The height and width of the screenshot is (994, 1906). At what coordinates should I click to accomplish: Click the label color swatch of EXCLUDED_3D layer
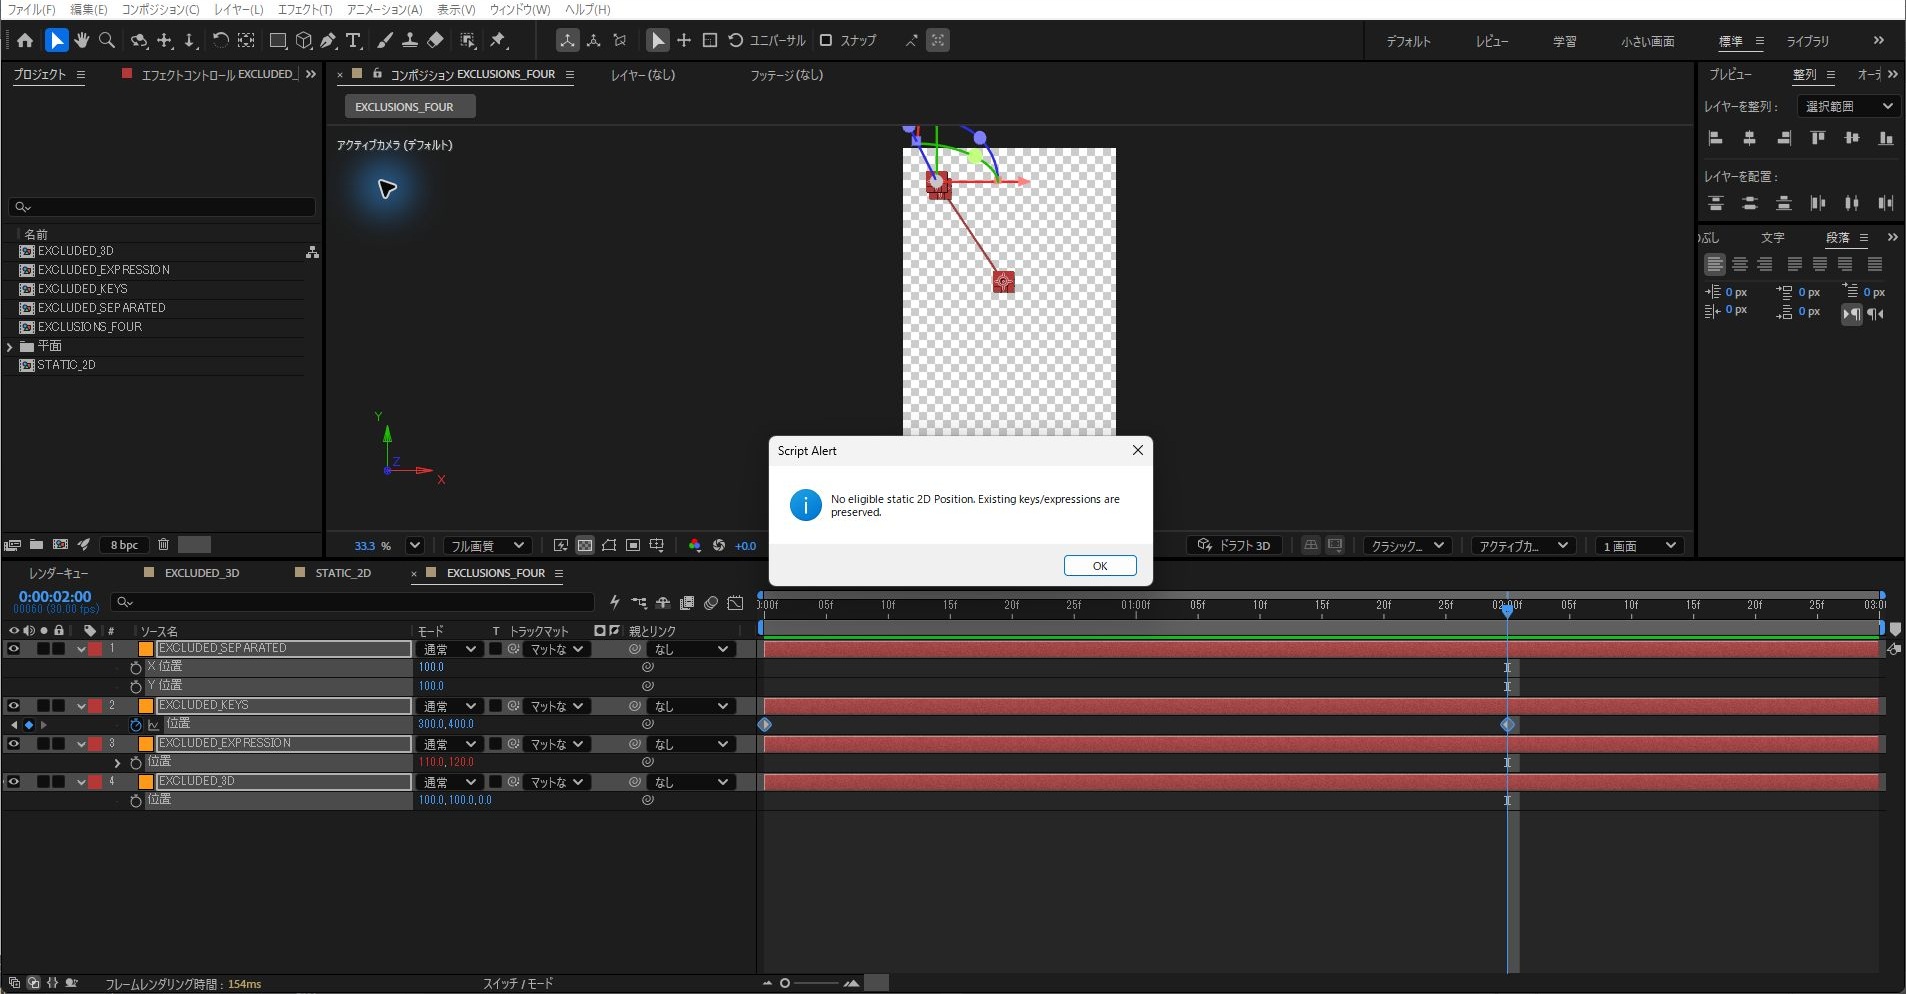click(x=95, y=782)
